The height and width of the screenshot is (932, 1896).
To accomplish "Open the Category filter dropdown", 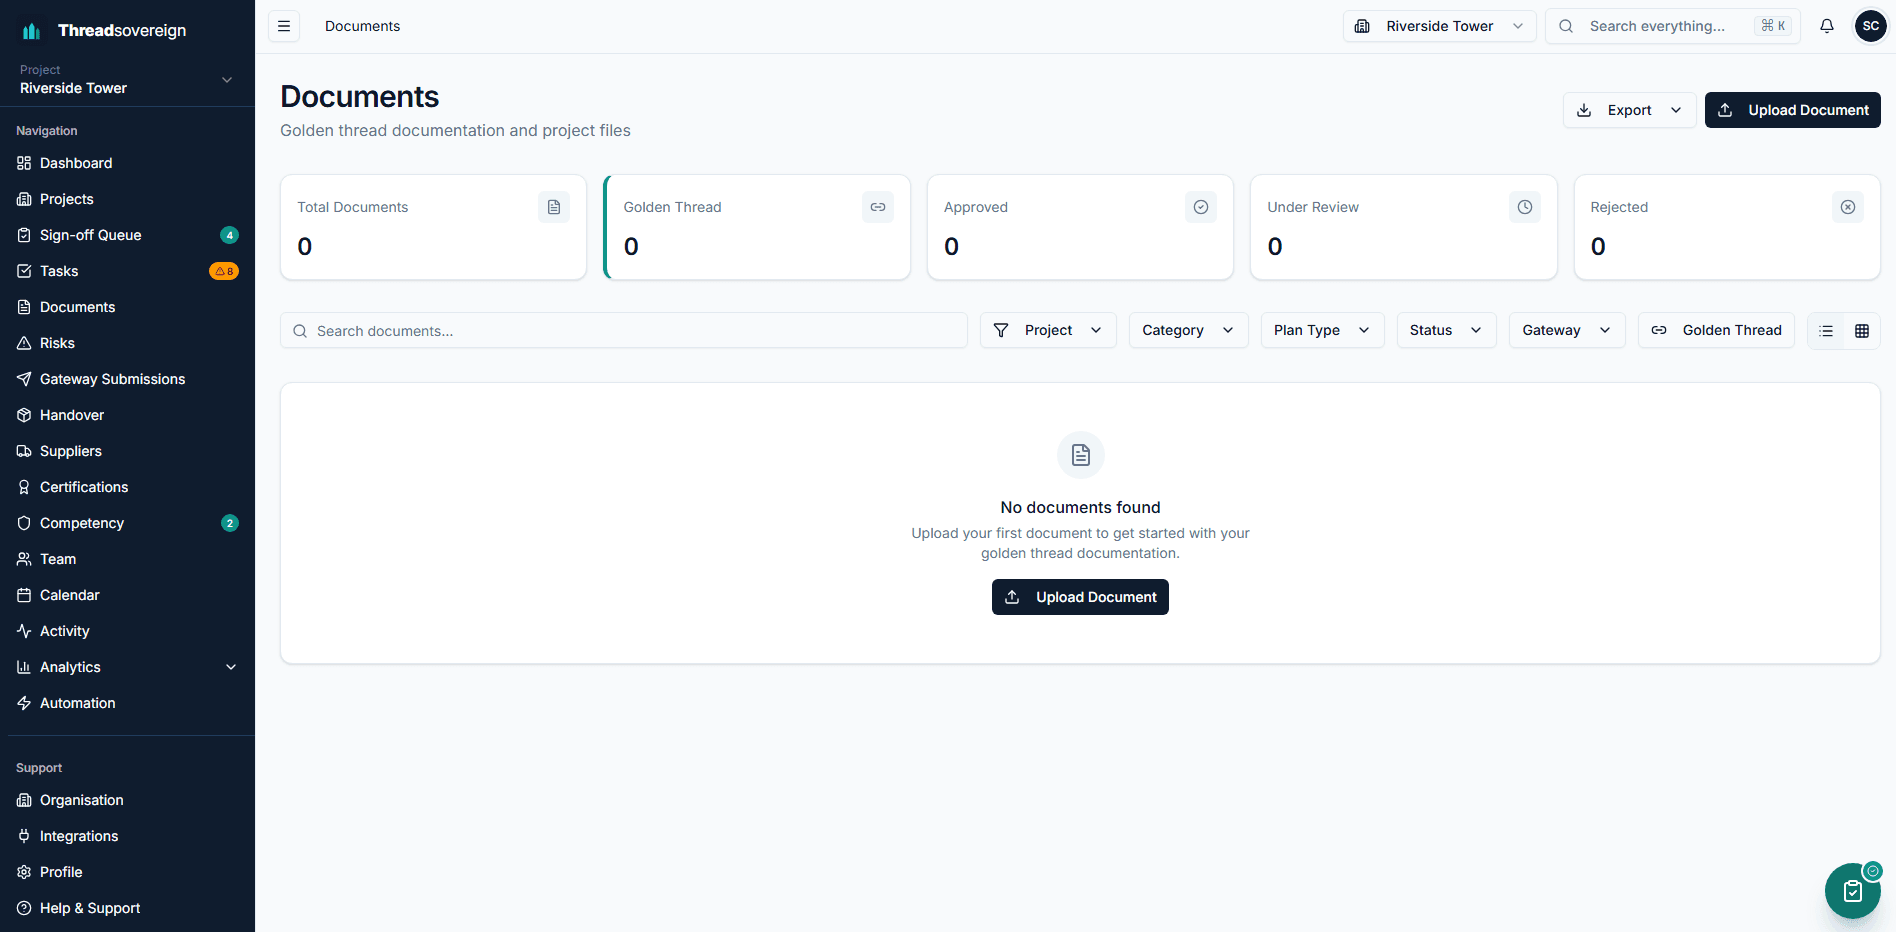I will point(1188,330).
